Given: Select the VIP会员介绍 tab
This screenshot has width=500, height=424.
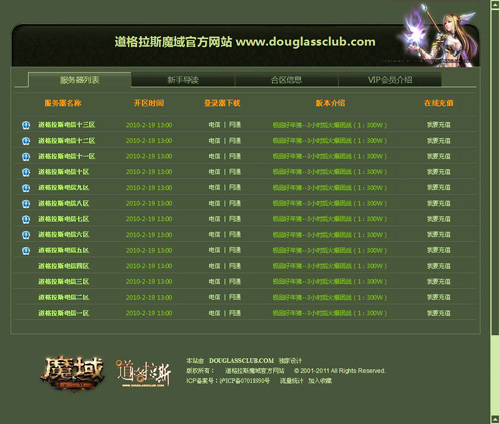Looking at the screenshot, I should 390,80.
